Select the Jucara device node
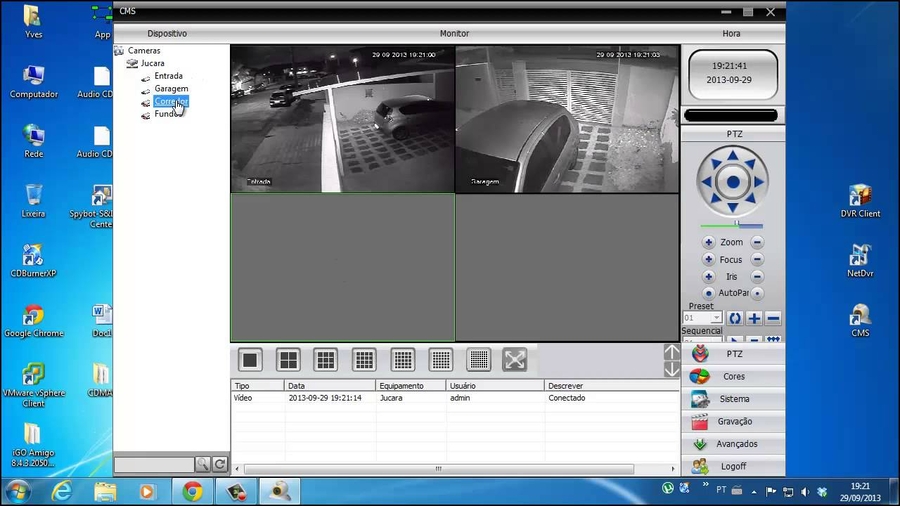Viewport: 900px width, 506px height. (x=152, y=63)
